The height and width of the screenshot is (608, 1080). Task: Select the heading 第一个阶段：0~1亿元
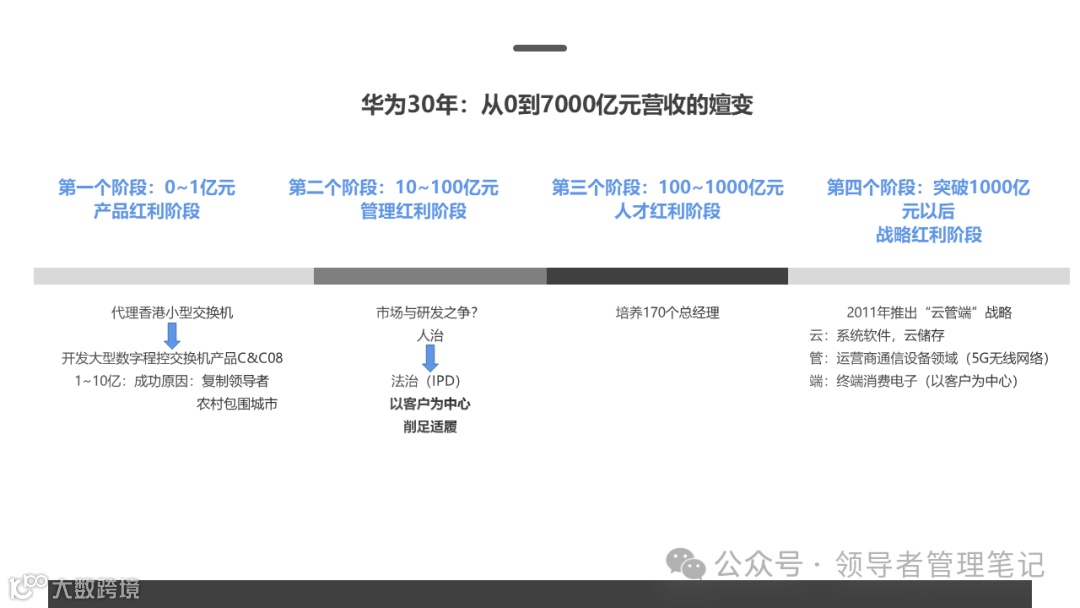click(147, 187)
